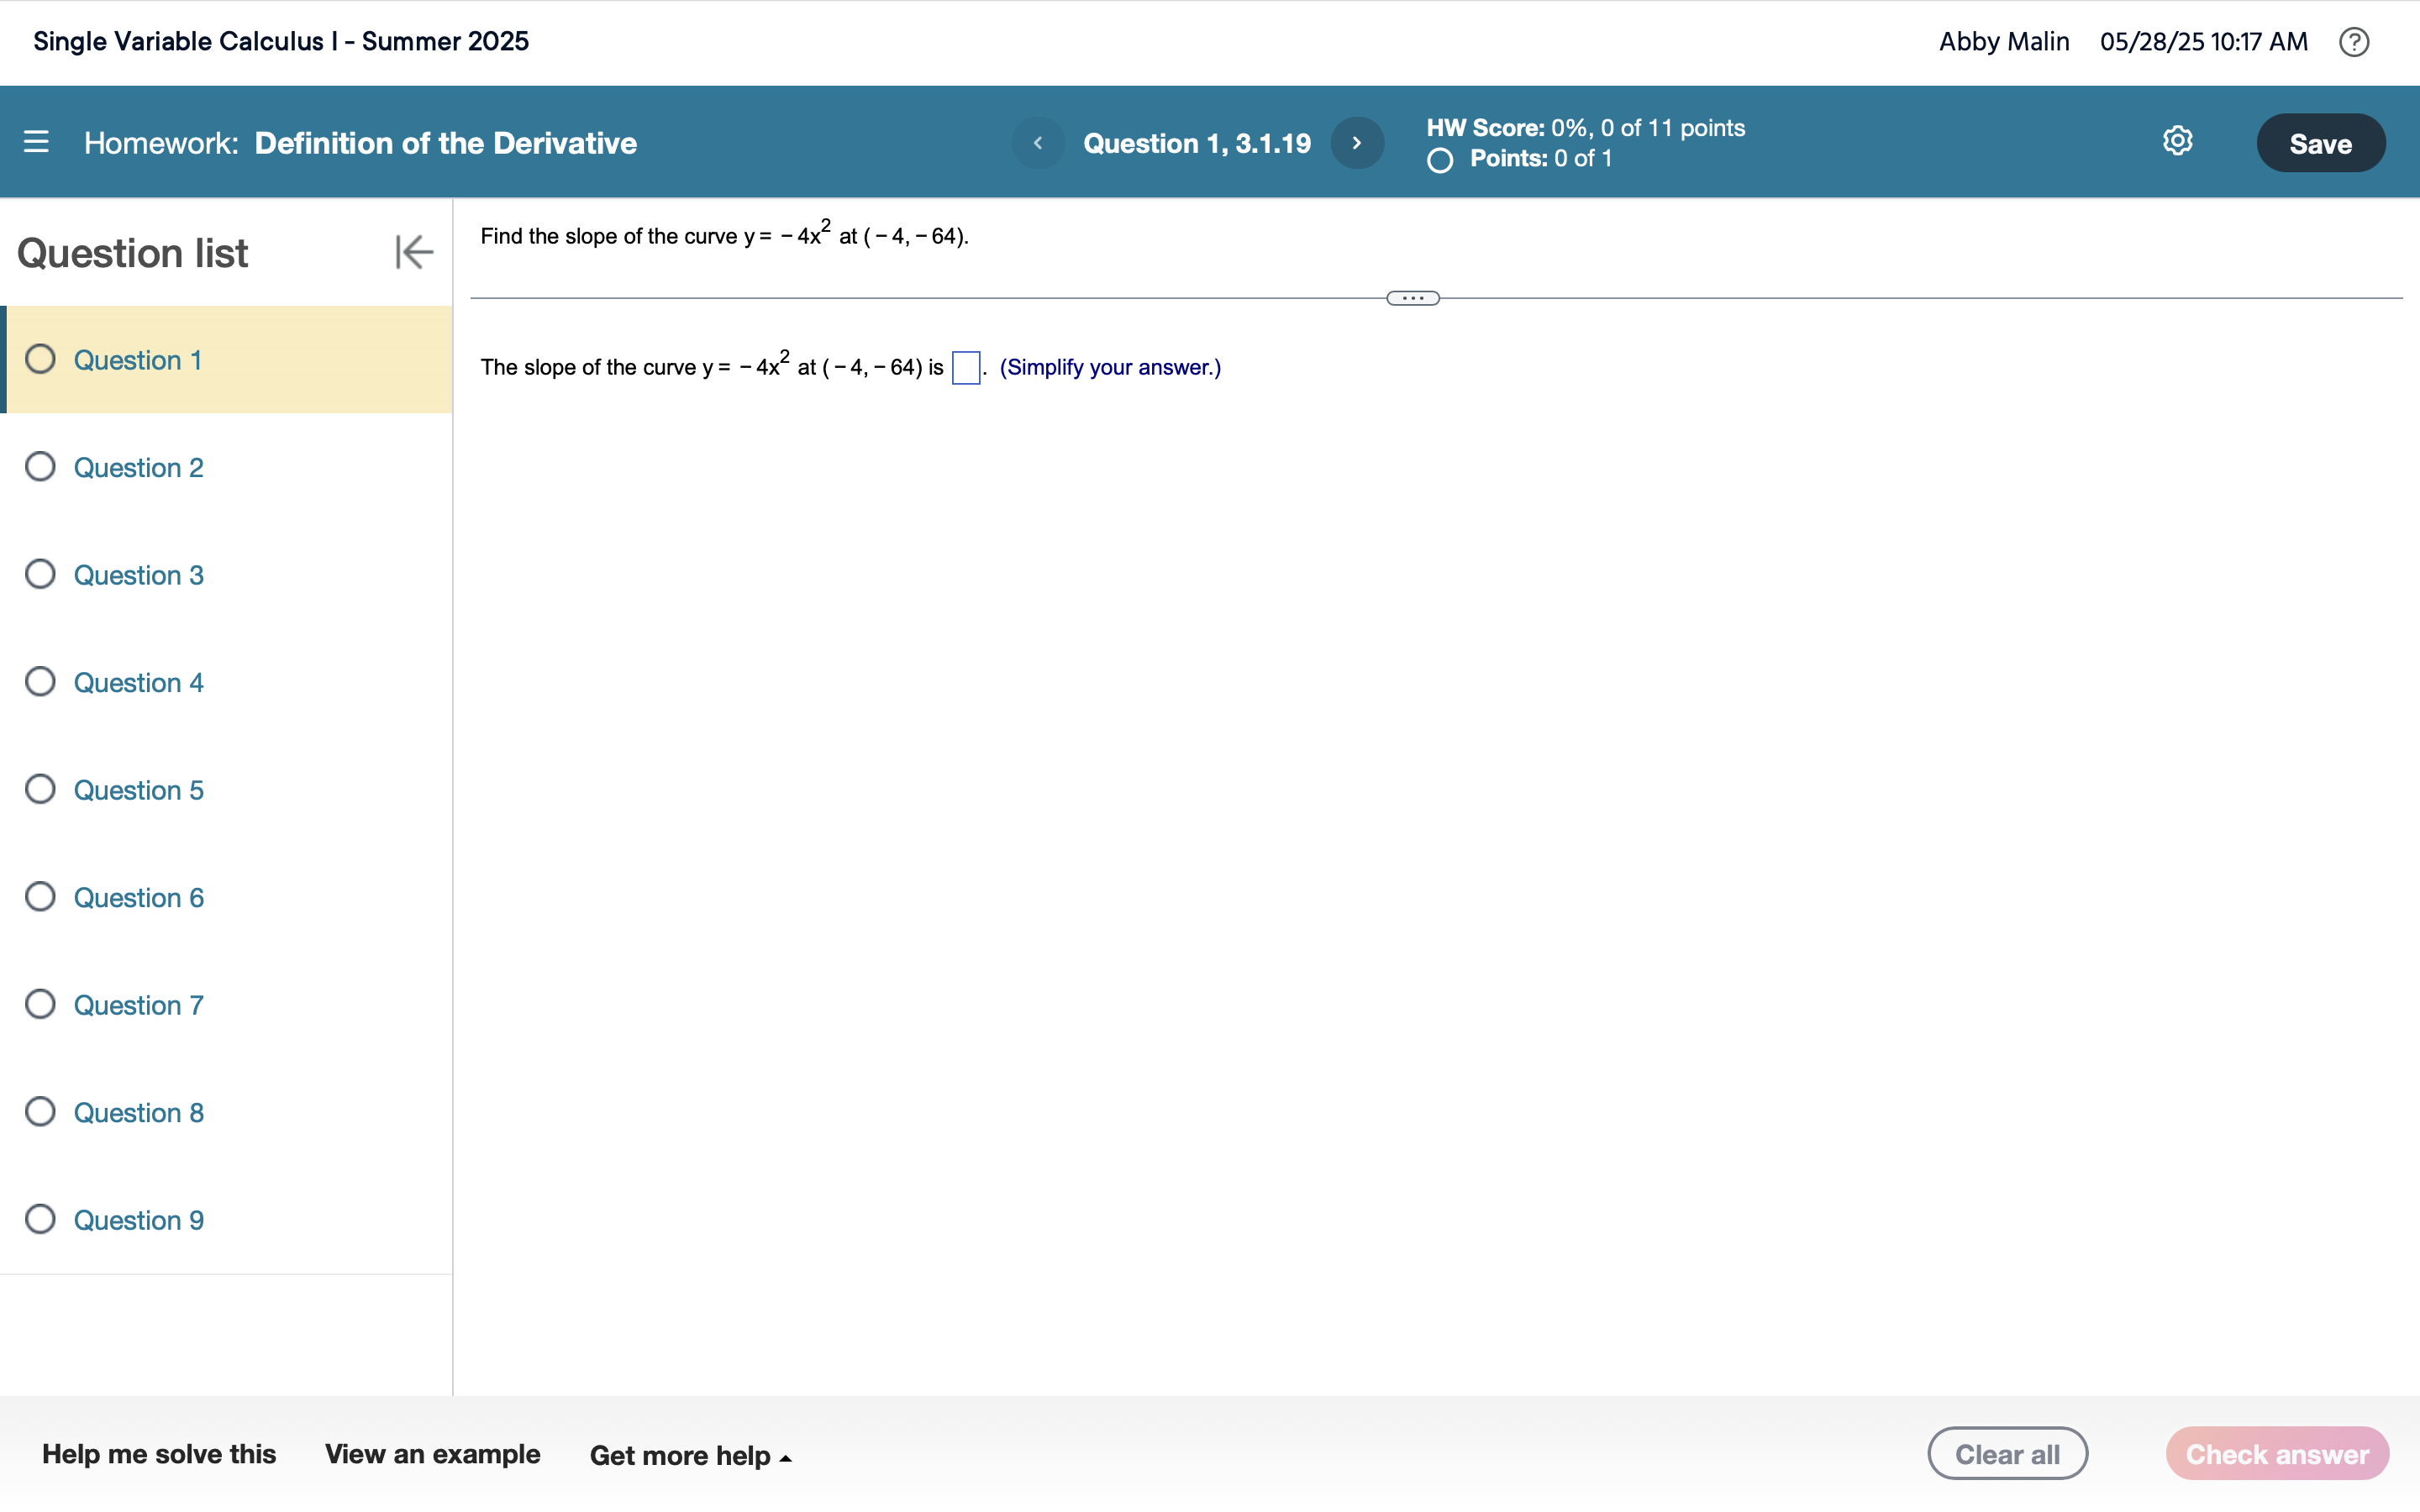Image resolution: width=2420 pixels, height=1512 pixels.
Task: Expand the Get more help menu
Action: [690, 1455]
